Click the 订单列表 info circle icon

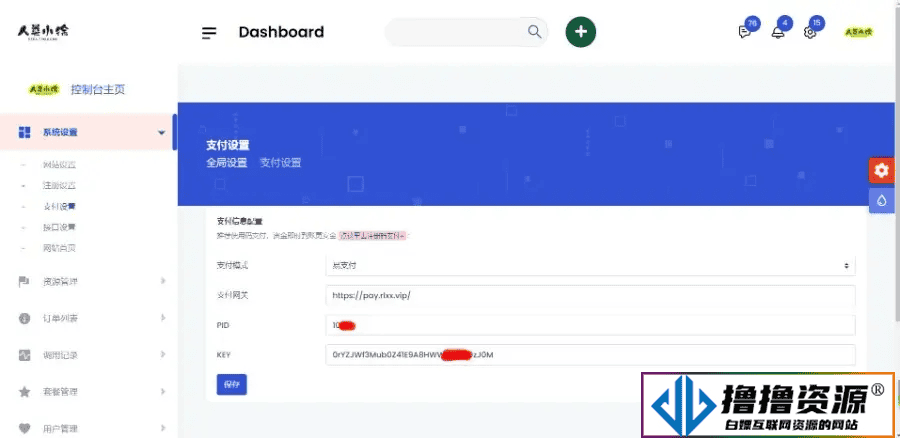point(24,318)
